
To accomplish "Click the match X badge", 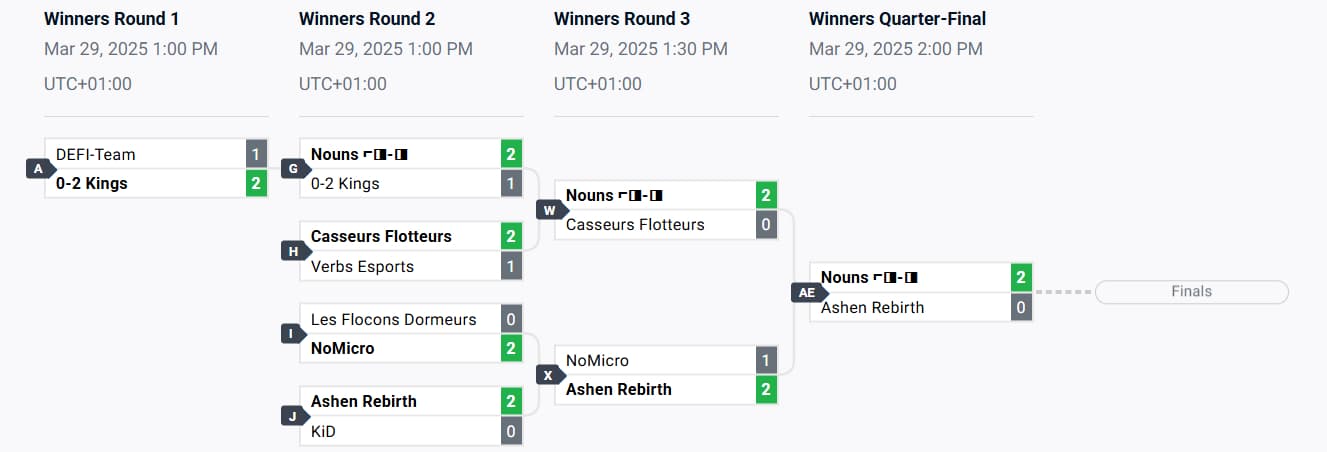I will (x=550, y=375).
